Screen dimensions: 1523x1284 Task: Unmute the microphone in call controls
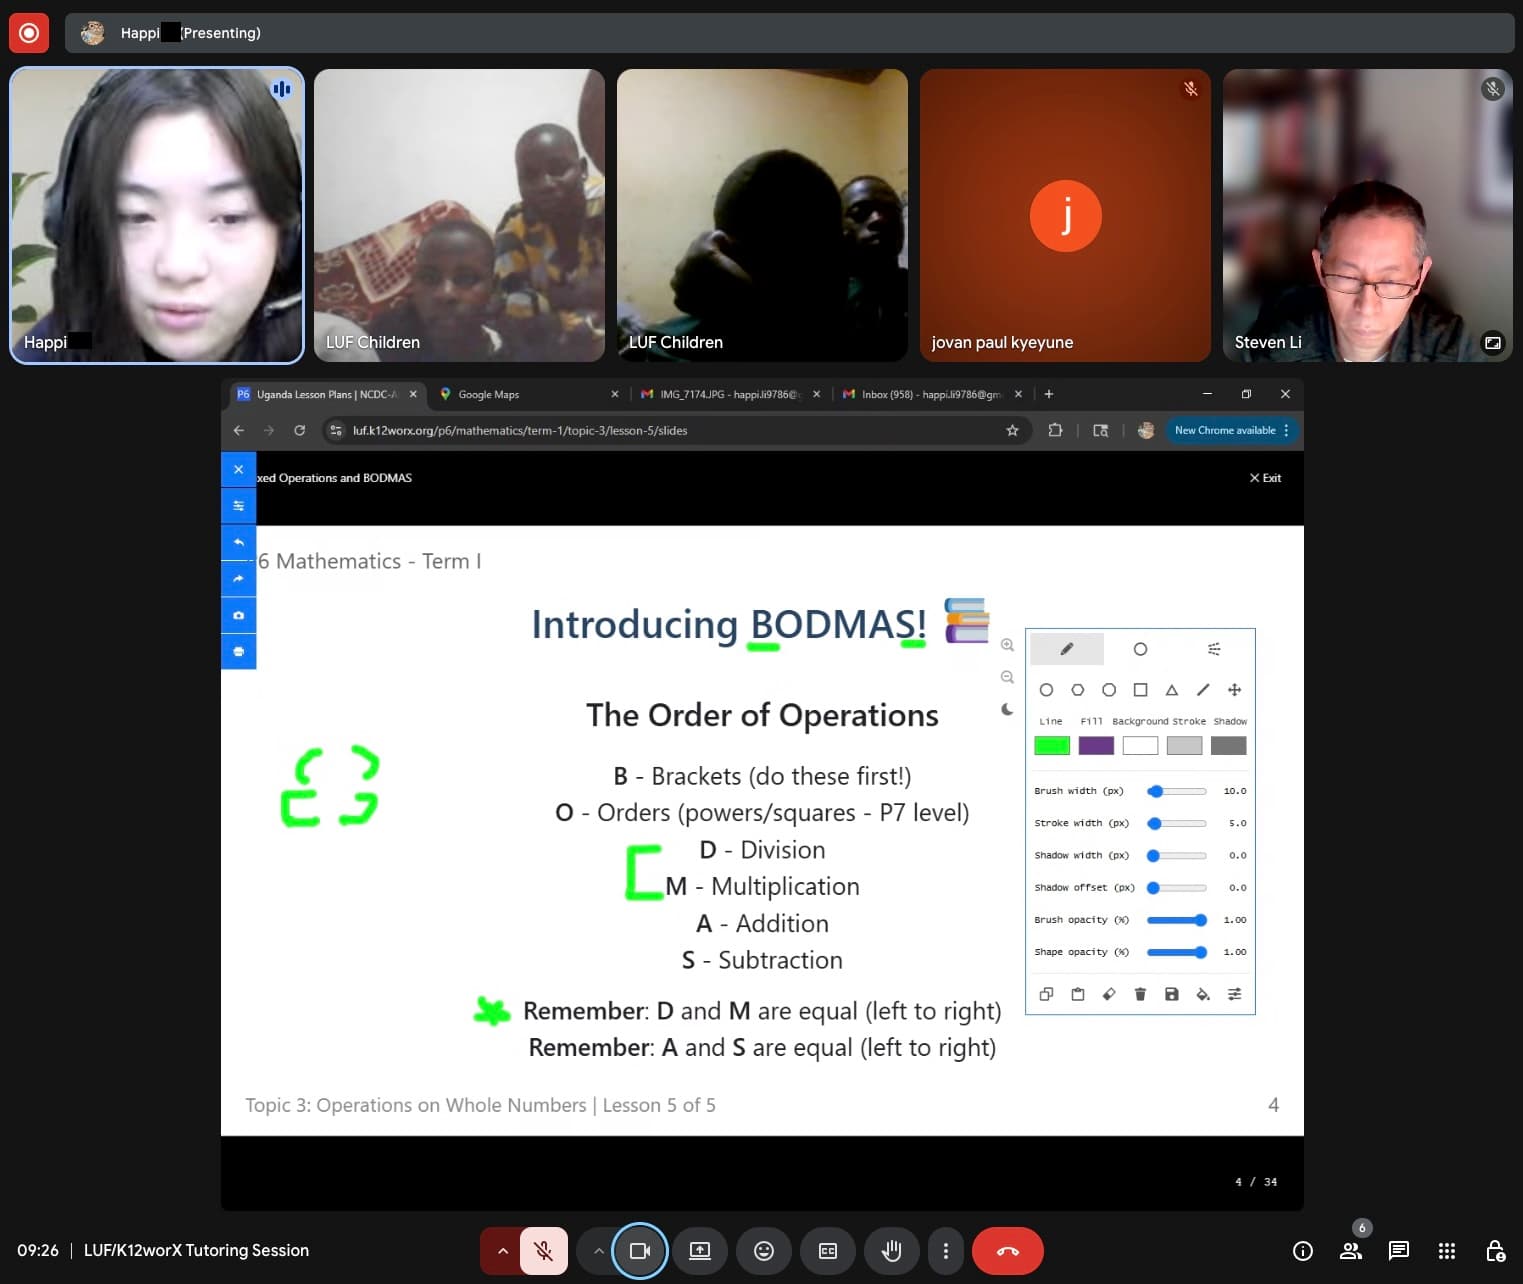pos(543,1250)
